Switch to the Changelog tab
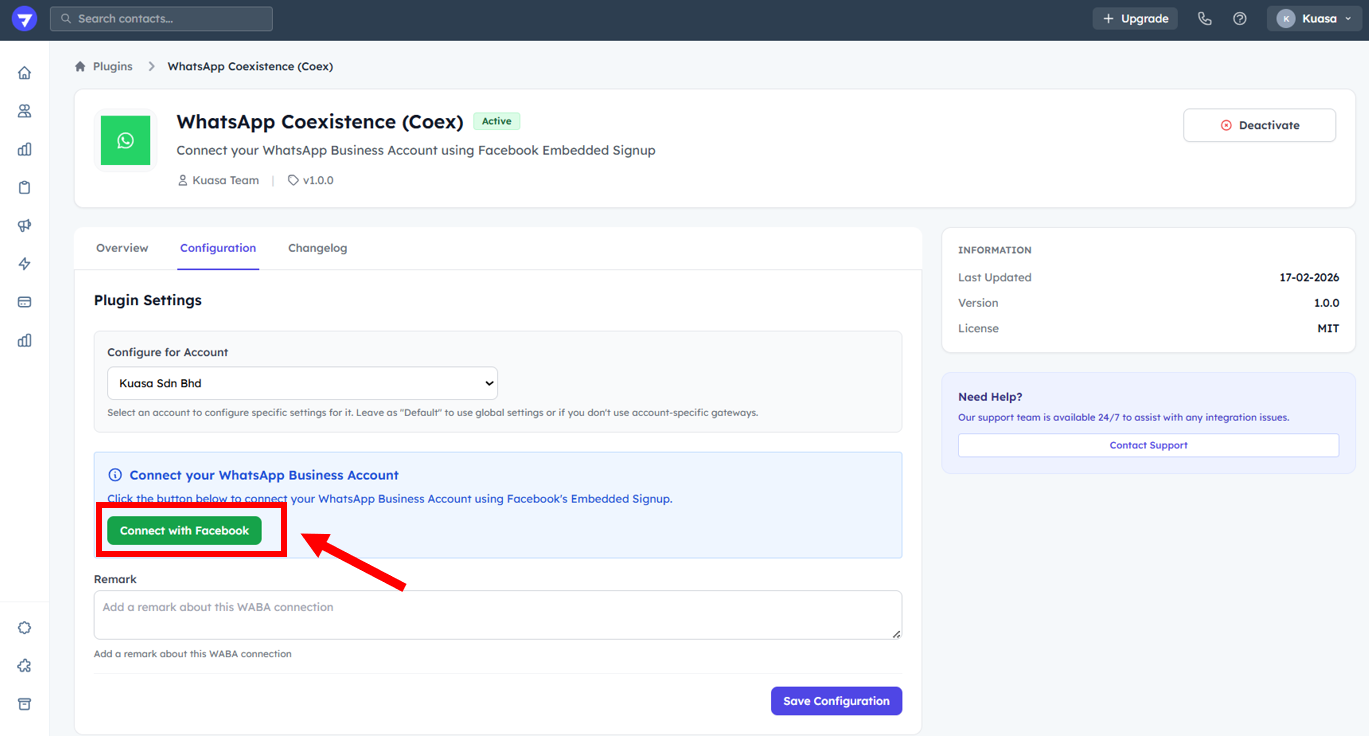1369x737 pixels. [x=317, y=248]
